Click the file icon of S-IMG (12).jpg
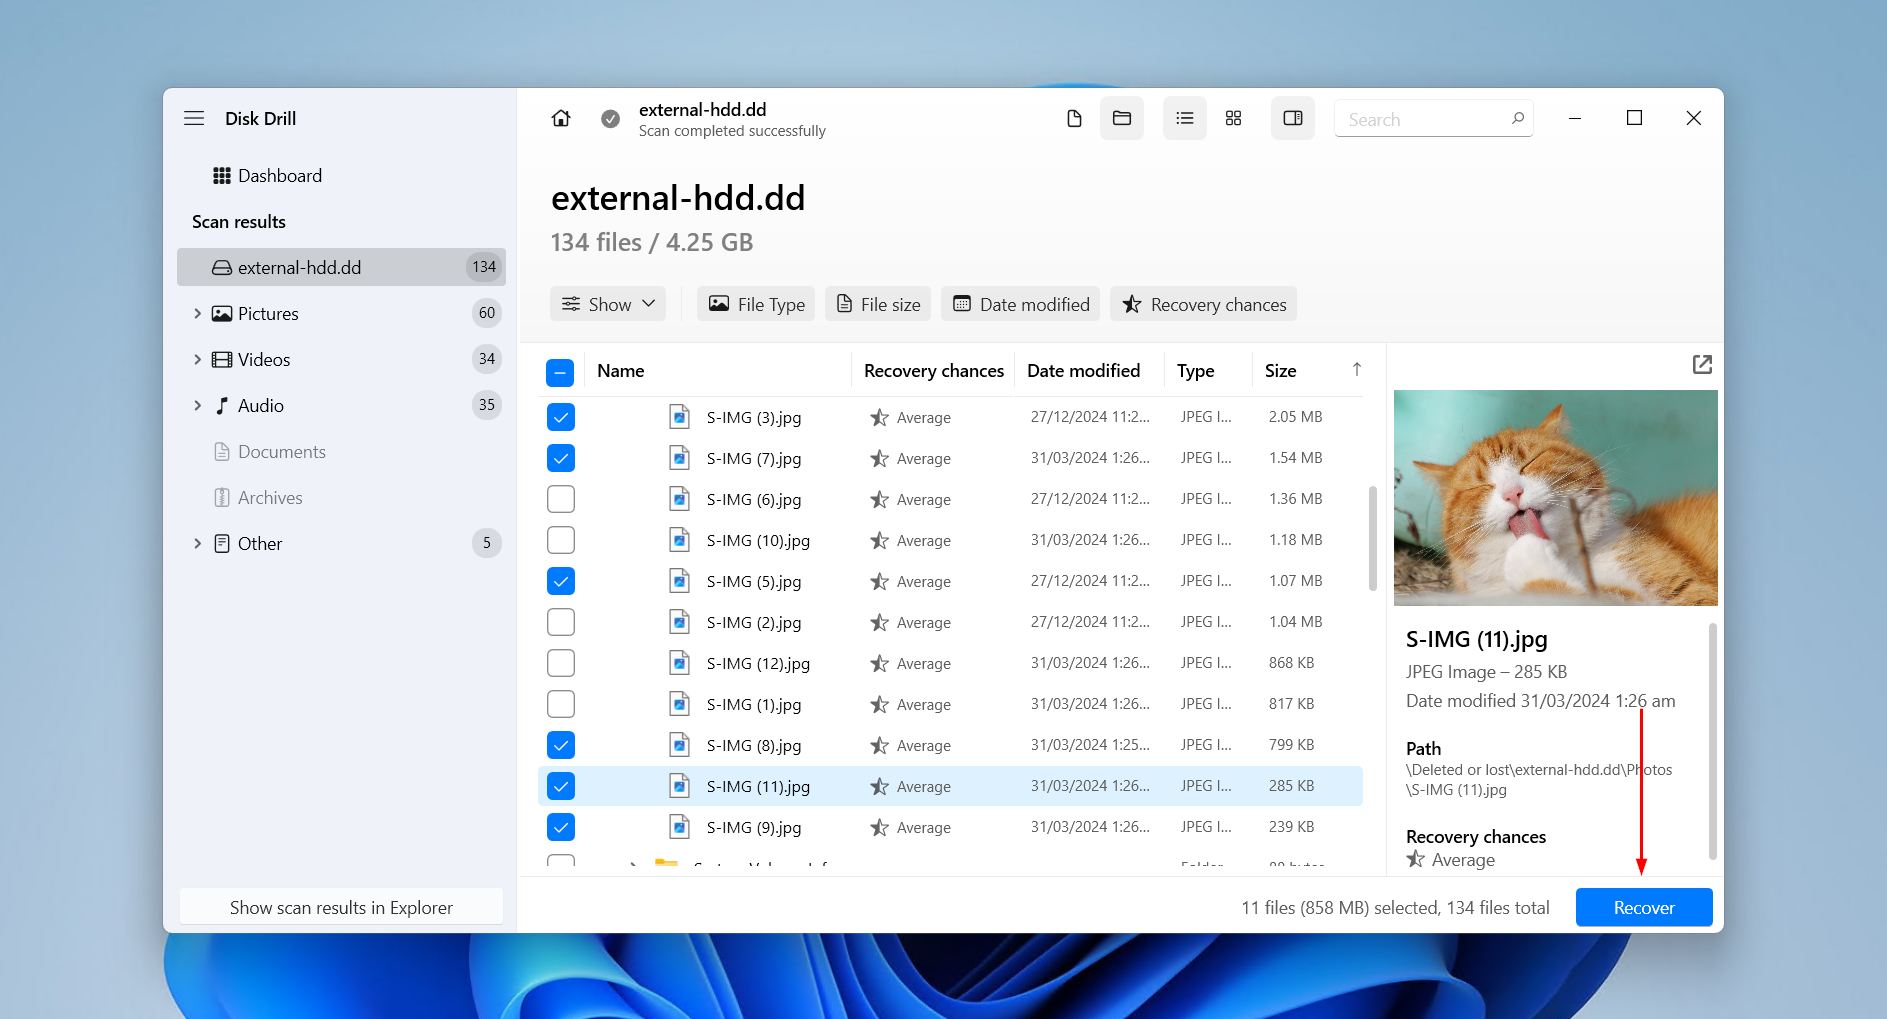The width and height of the screenshot is (1887, 1019). coord(679,663)
